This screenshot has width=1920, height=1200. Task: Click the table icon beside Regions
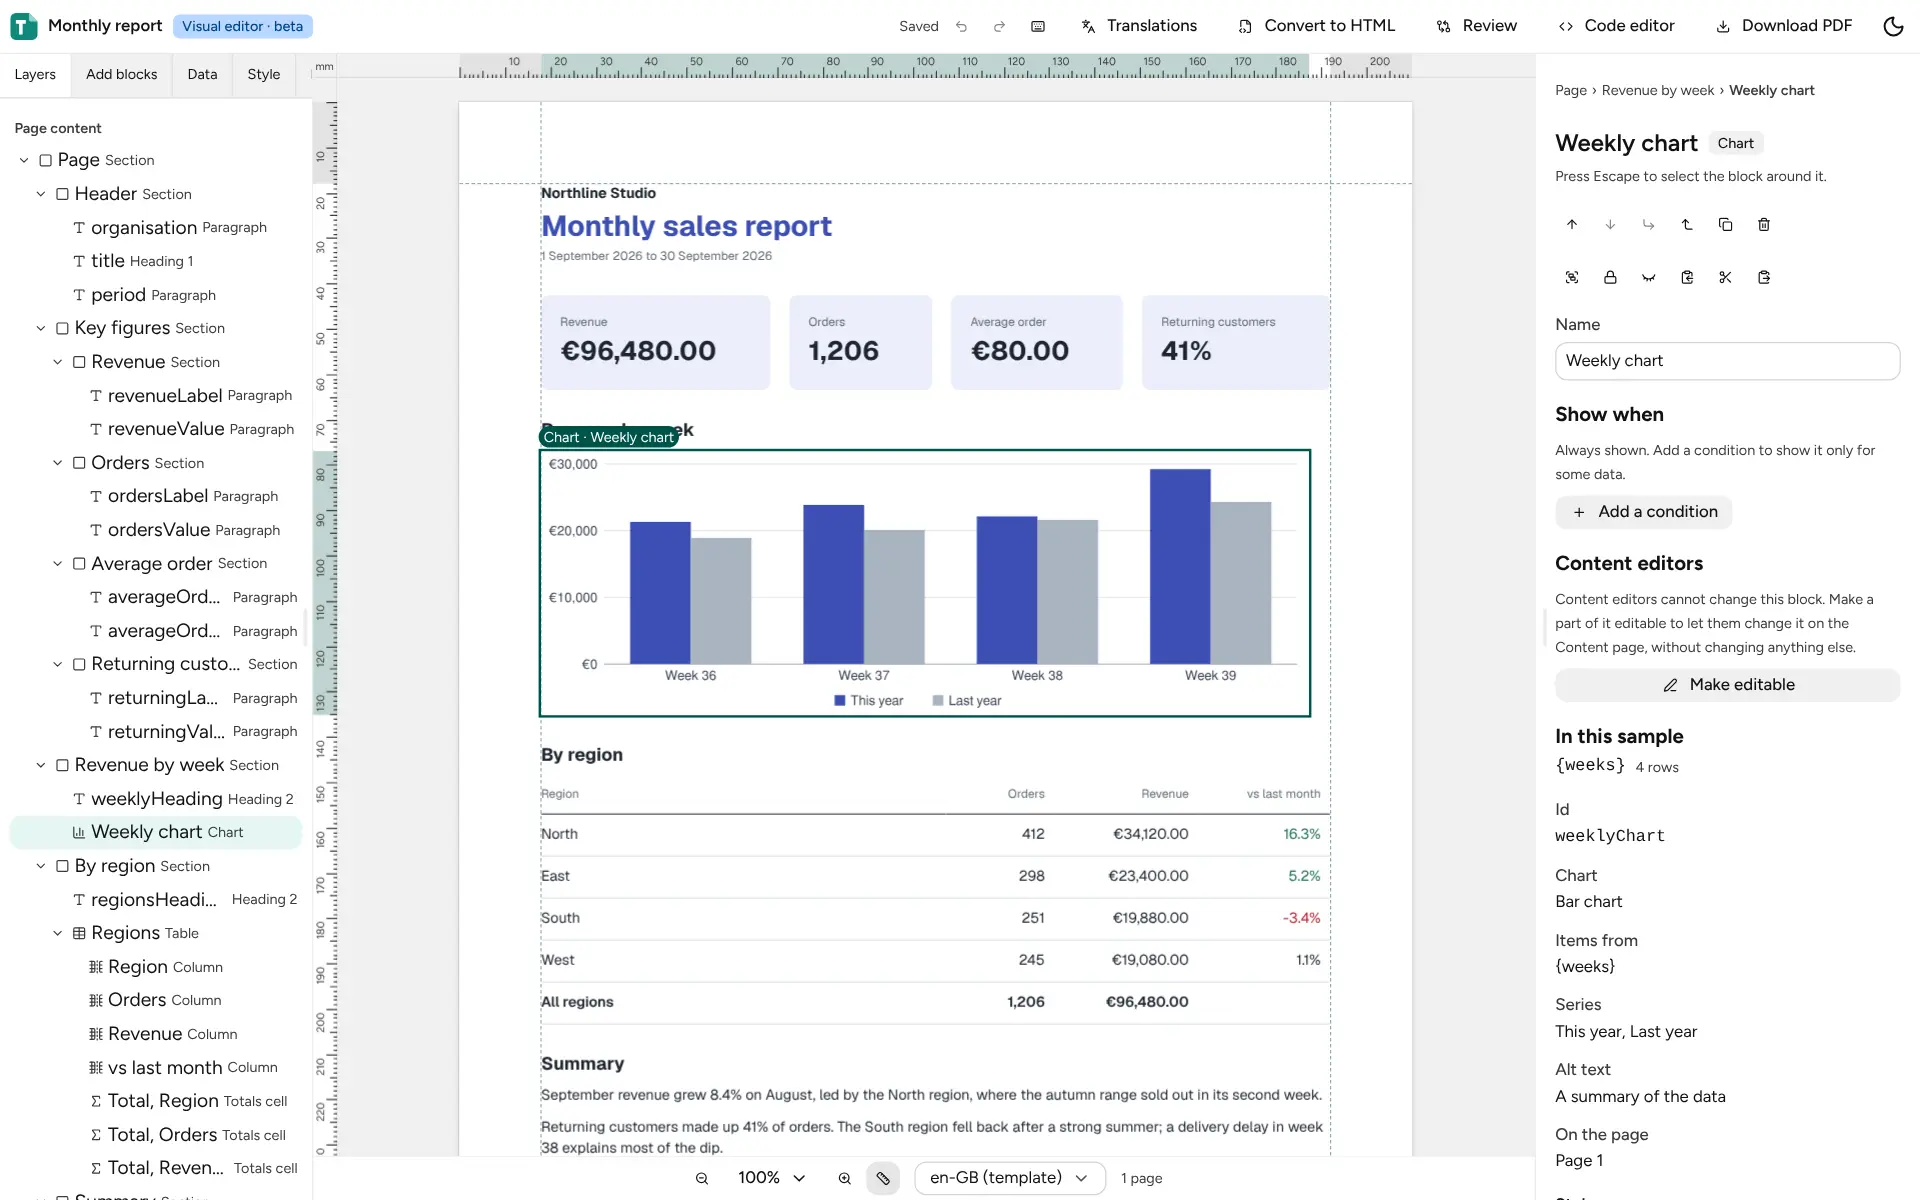click(79, 934)
